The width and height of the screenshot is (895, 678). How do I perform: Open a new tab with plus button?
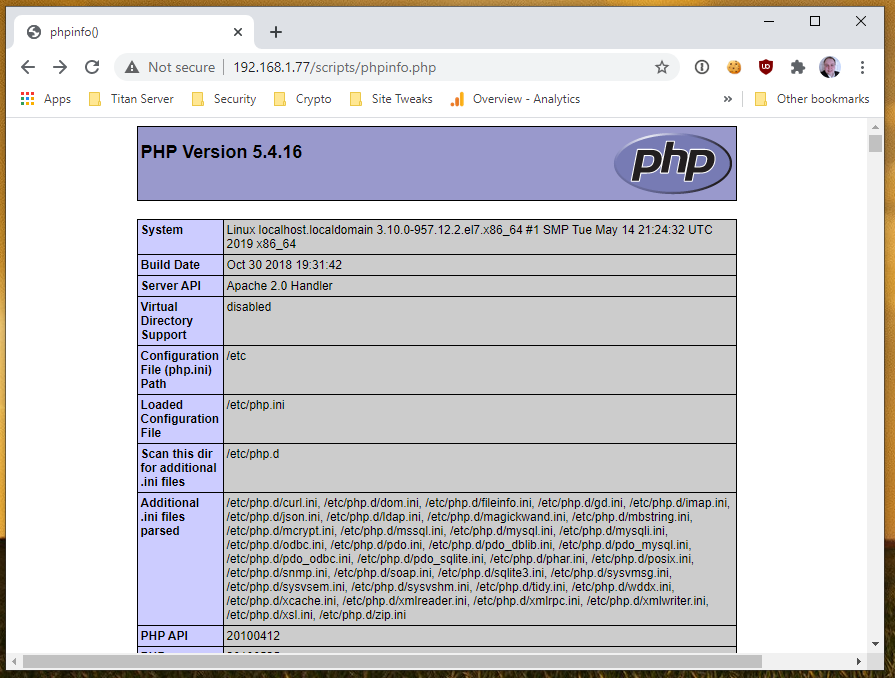276,32
